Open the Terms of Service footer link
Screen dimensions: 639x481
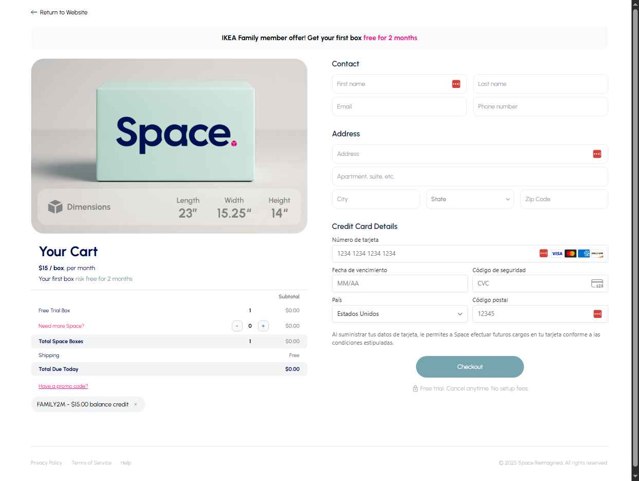coord(91,463)
